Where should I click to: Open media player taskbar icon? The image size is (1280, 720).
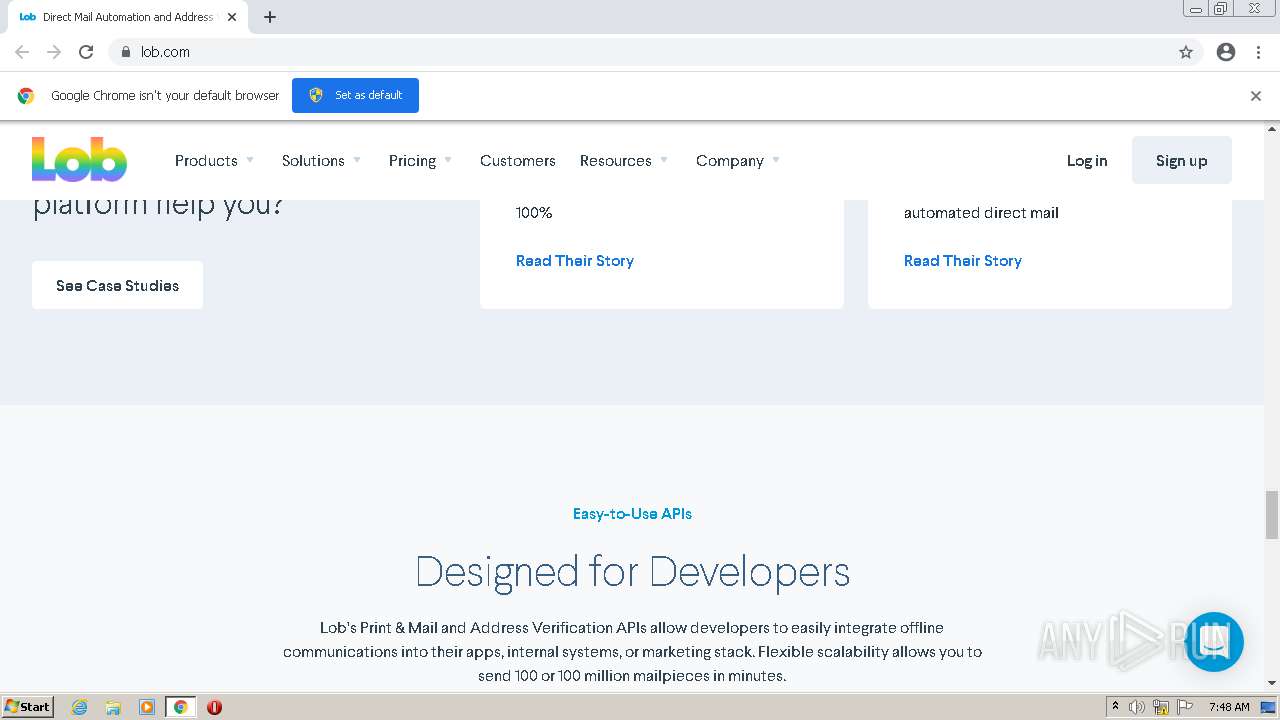(x=147, y=707)
